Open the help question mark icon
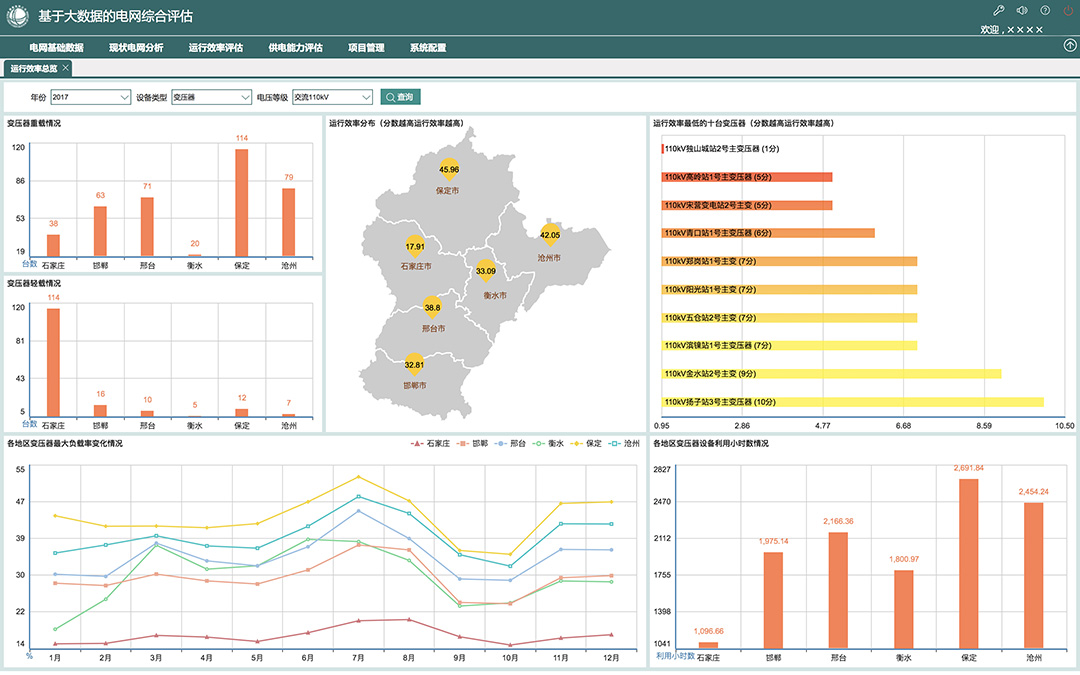This screenshot has width=1080, height=675. (x=1045, y=10)
